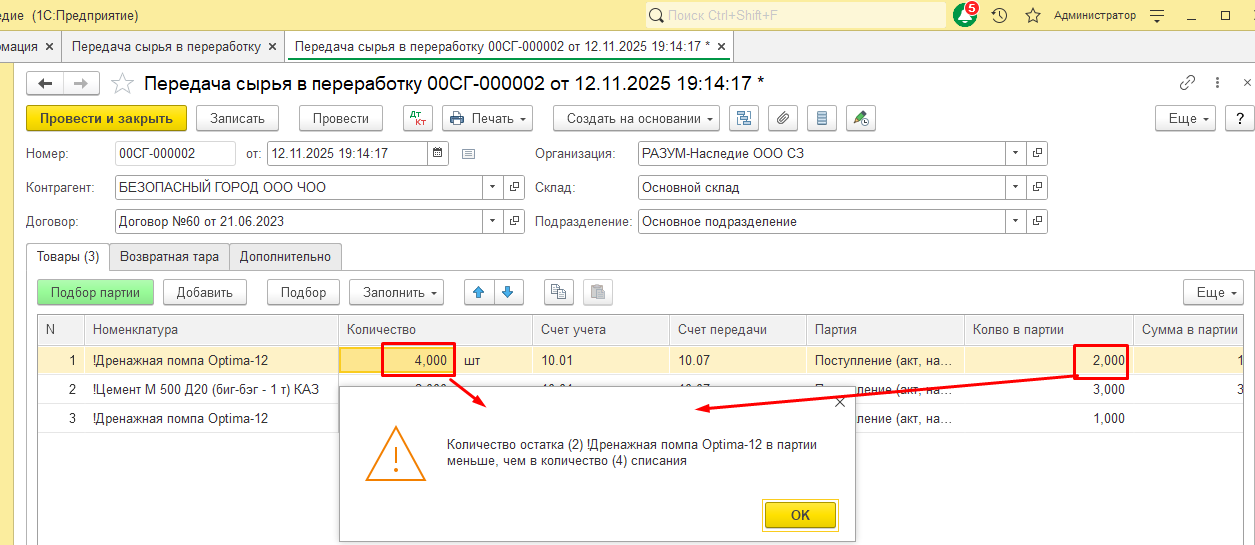Open the history clock icon
This screenshot has width=1255, height=545.
[999, 16]
